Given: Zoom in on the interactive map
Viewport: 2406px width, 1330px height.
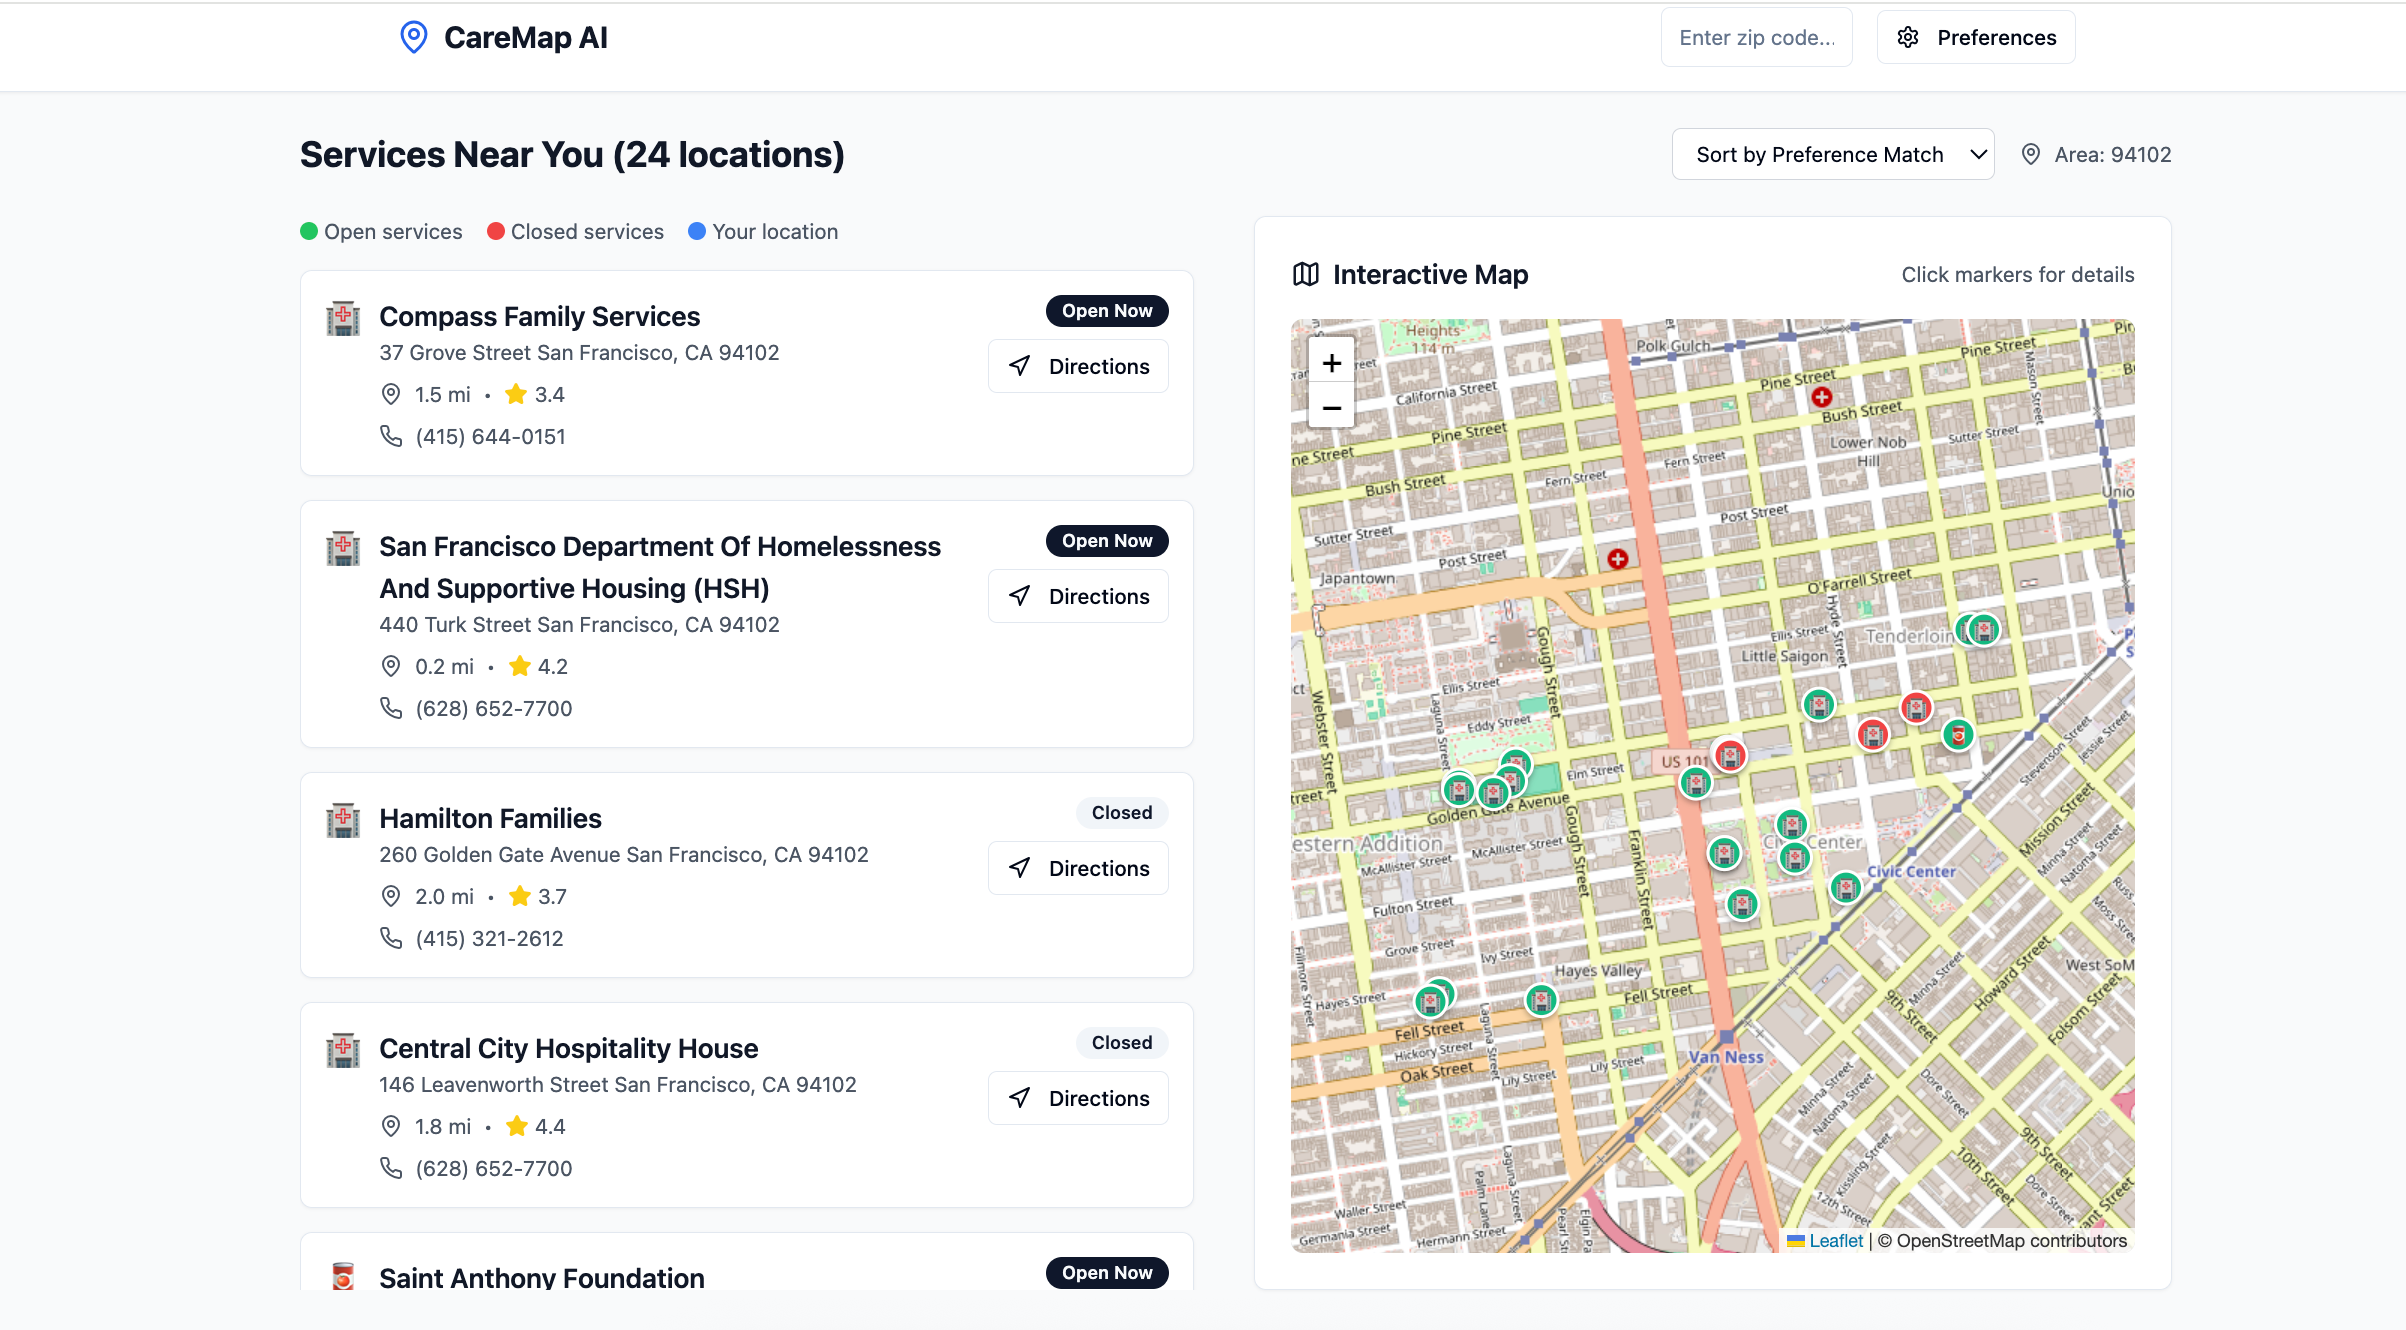Looking at the screenshot, I should pos(1331,363).
